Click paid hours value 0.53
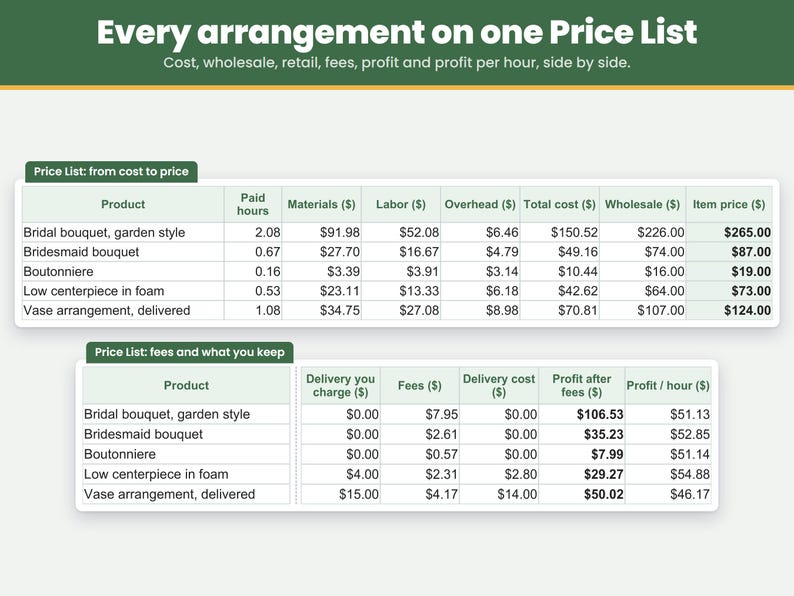Image resolution: width=794 pixels, height=596 pixels. coord(253,291)
